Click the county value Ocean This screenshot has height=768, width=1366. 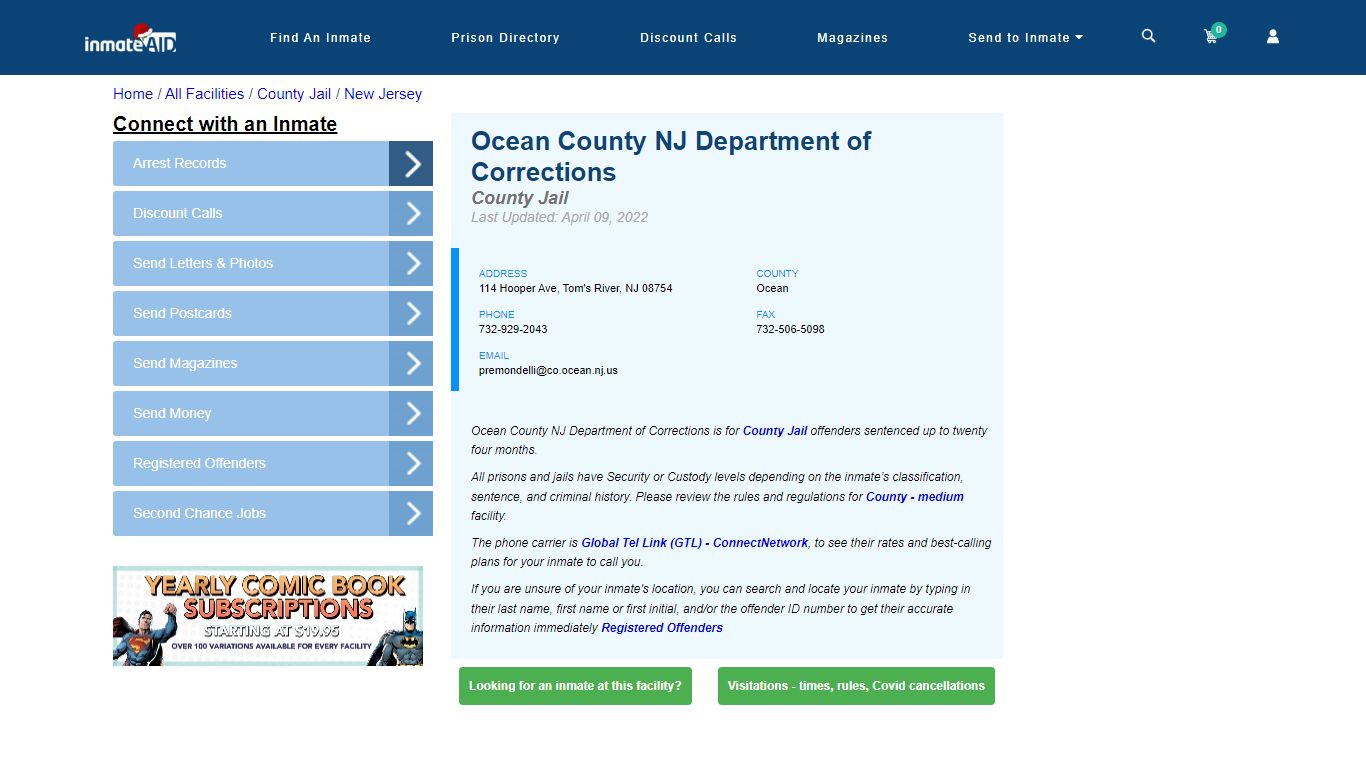pos(772,288)
